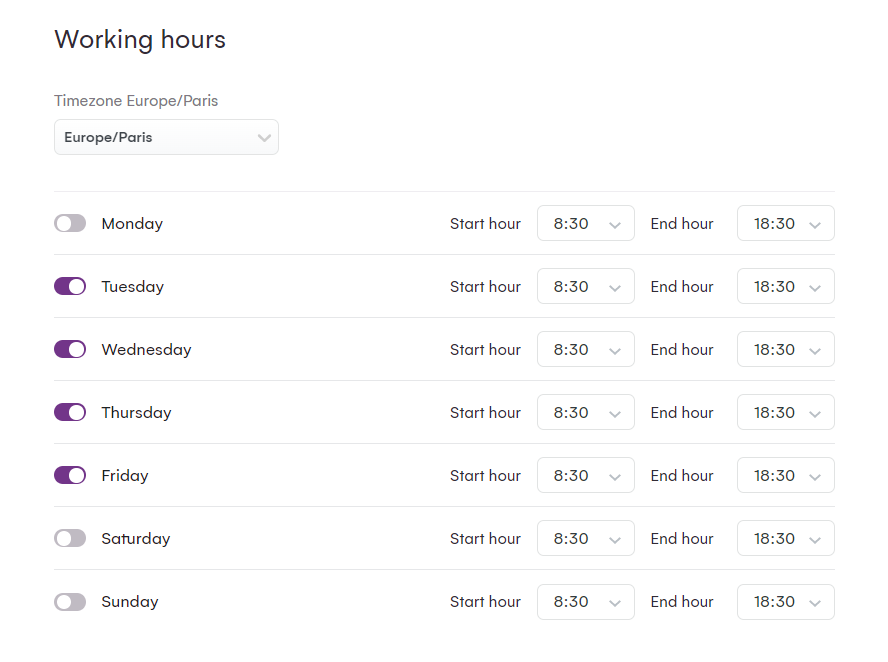The height and width of the screenshot is (662, 888).
Task: Expand Tuesday's end hour dropdown
Action: (785, 286)
